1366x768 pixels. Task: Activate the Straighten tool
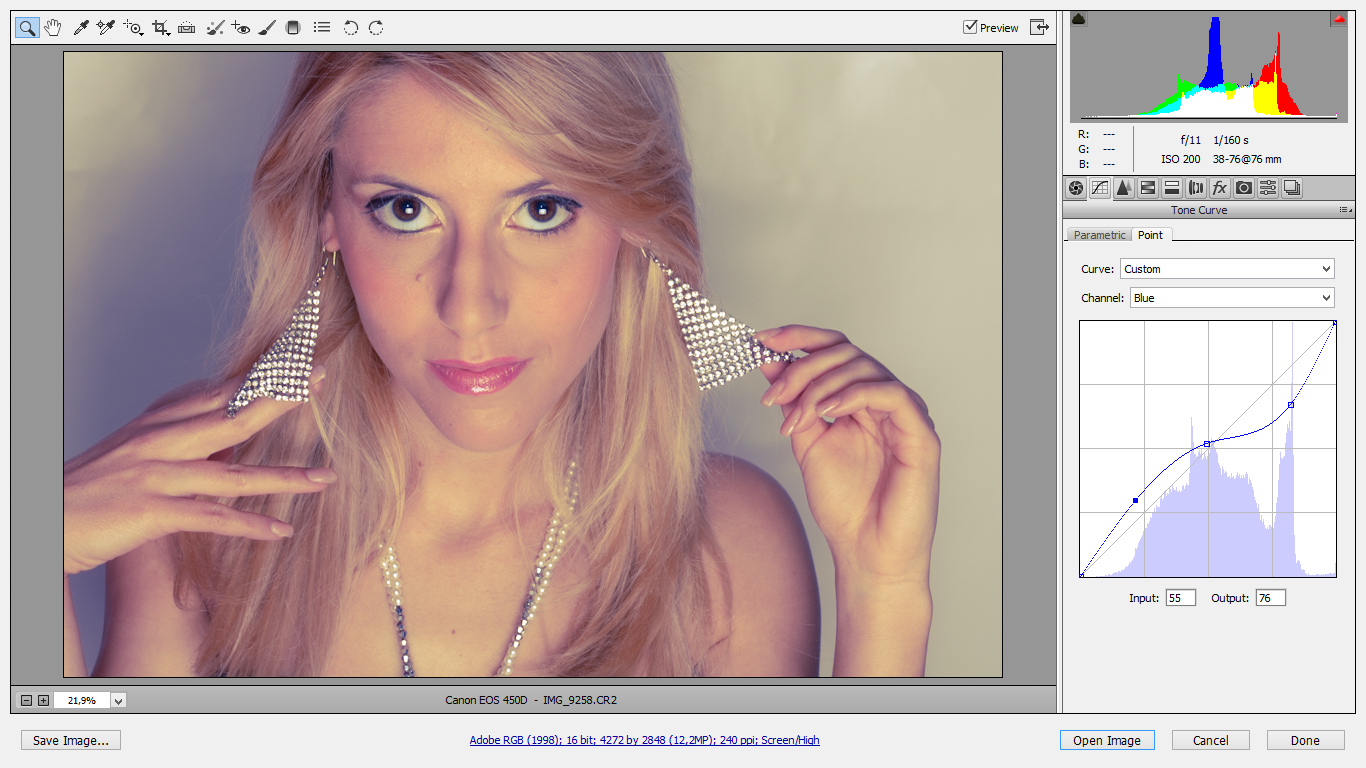pos(187,28)
